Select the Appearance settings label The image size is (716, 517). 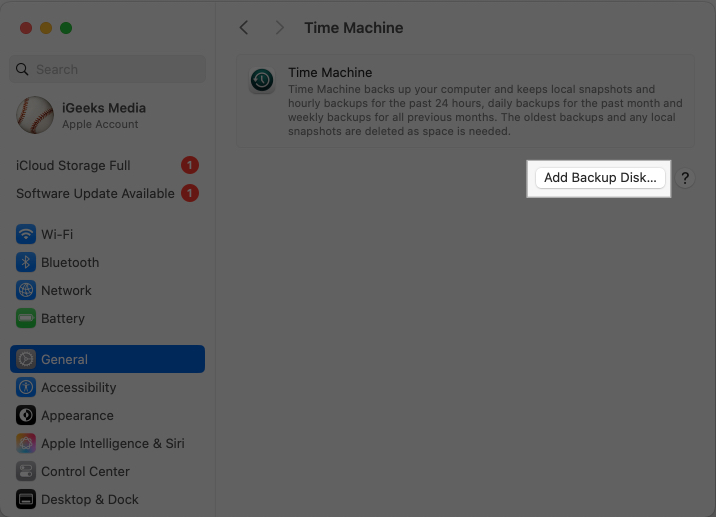pos(77,416)
